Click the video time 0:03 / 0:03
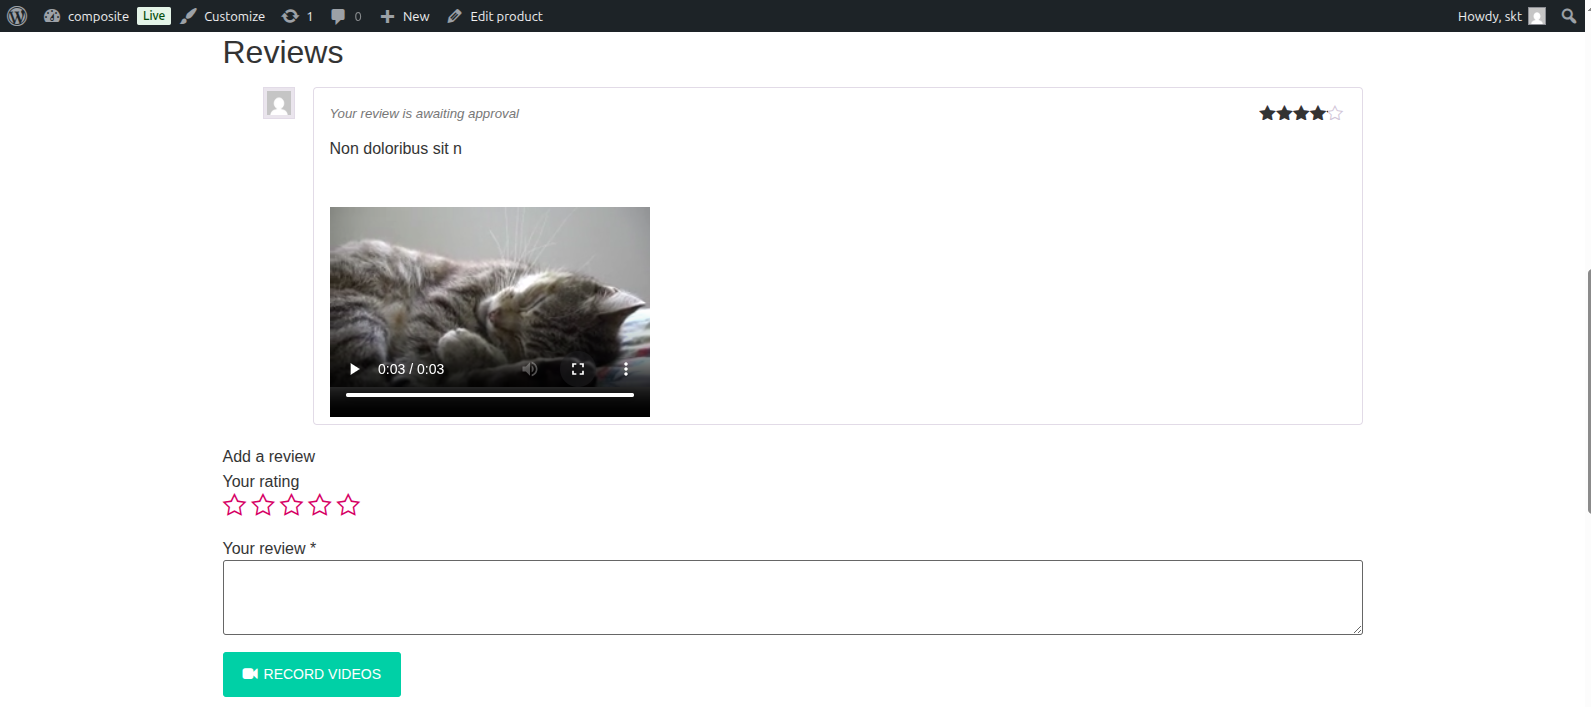Image resolution: width=1591 pixels, height=707 pixels. coord(411,369)
